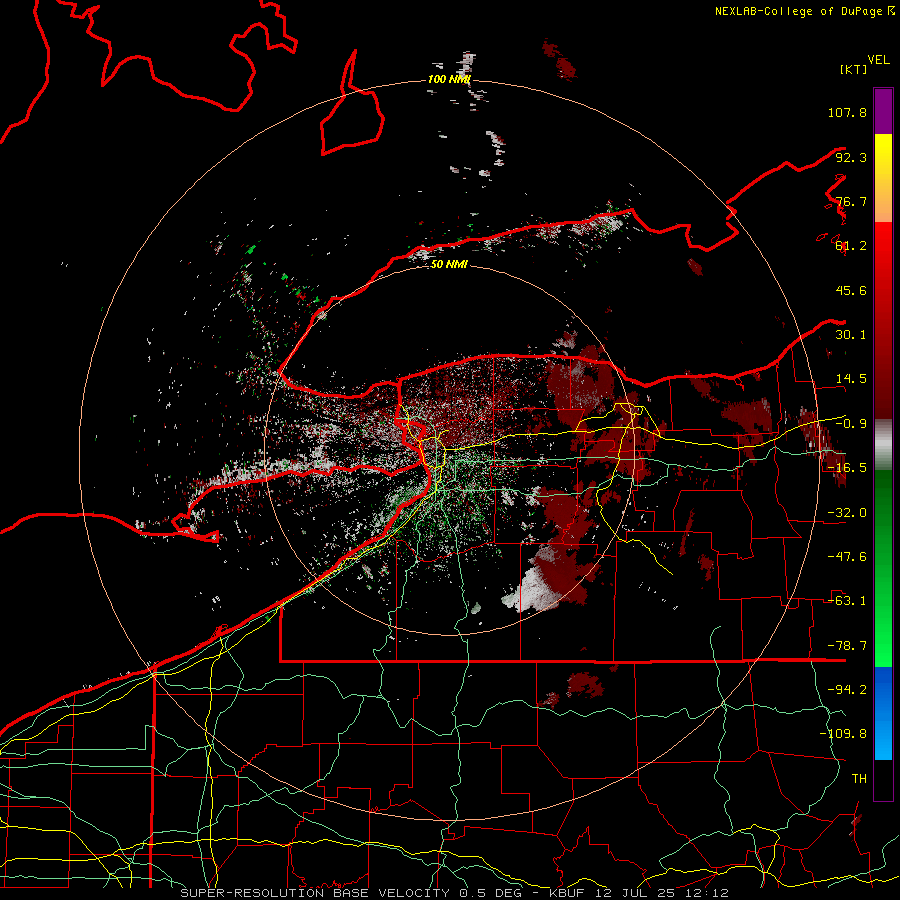This screenshot has width=900, height=900.
Task: Click the -16.5 legend value
Action: point(847,468)
